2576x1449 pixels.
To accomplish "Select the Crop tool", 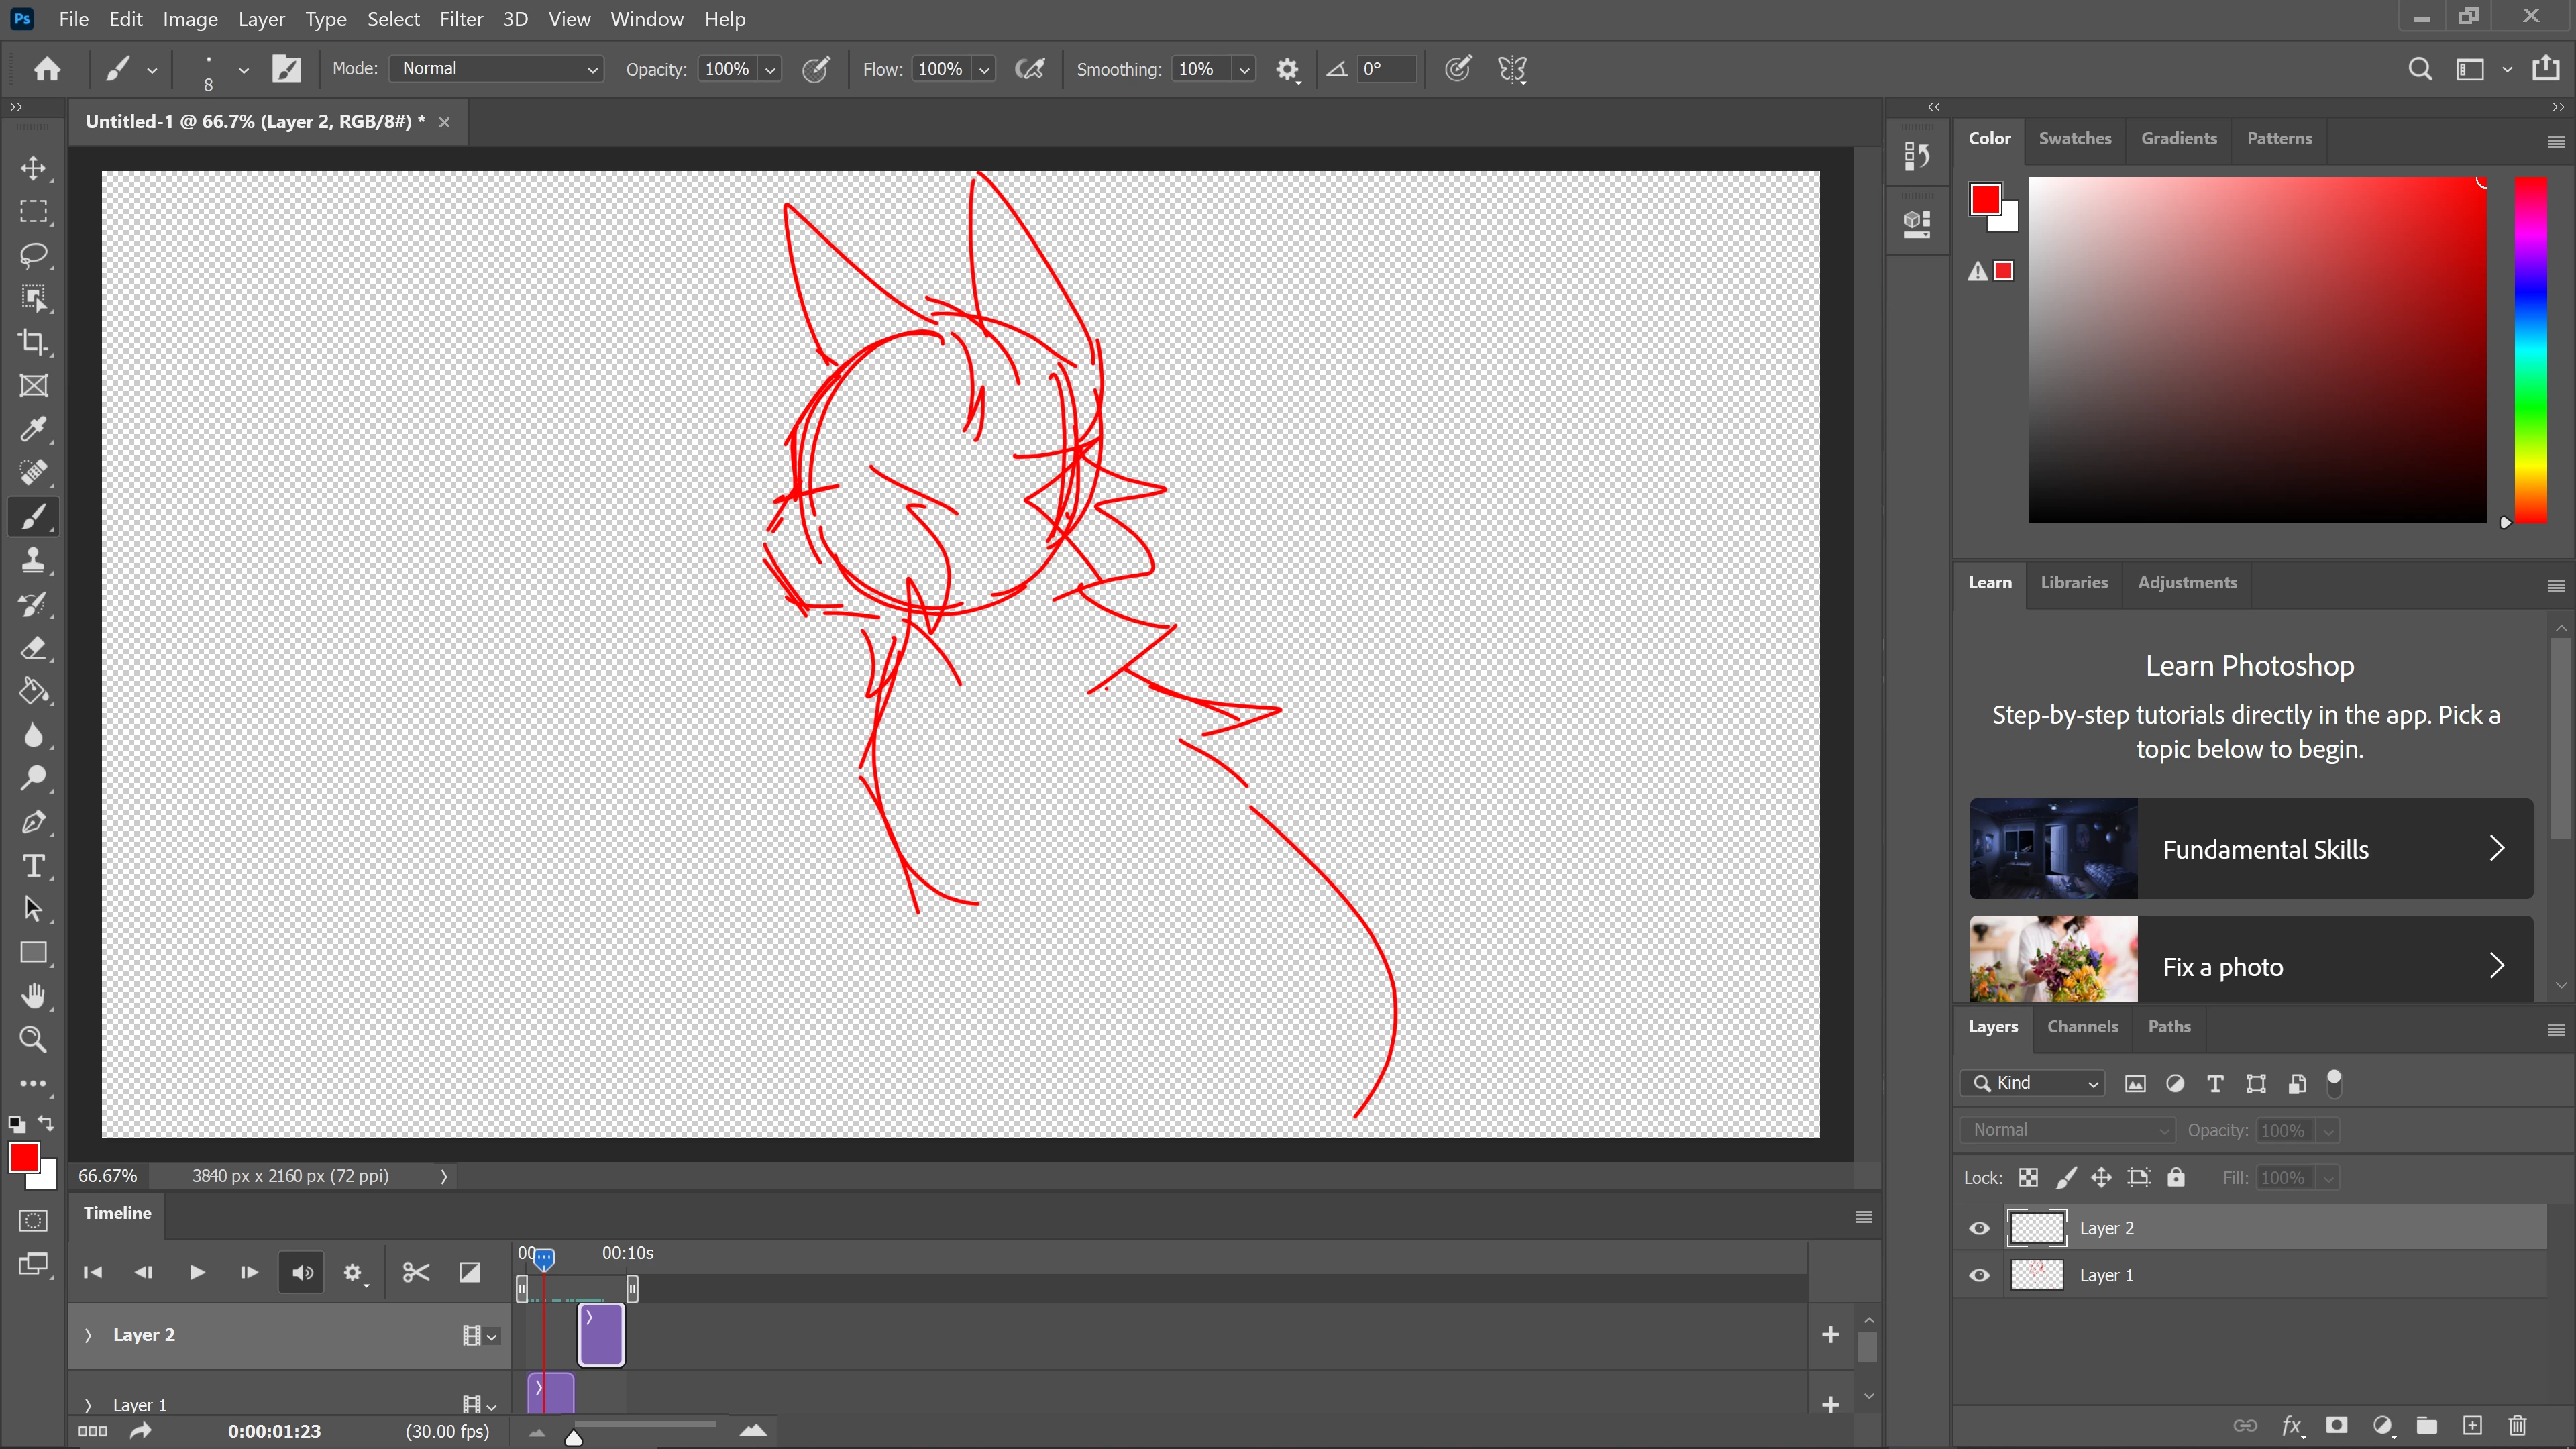I will (33, 342).
